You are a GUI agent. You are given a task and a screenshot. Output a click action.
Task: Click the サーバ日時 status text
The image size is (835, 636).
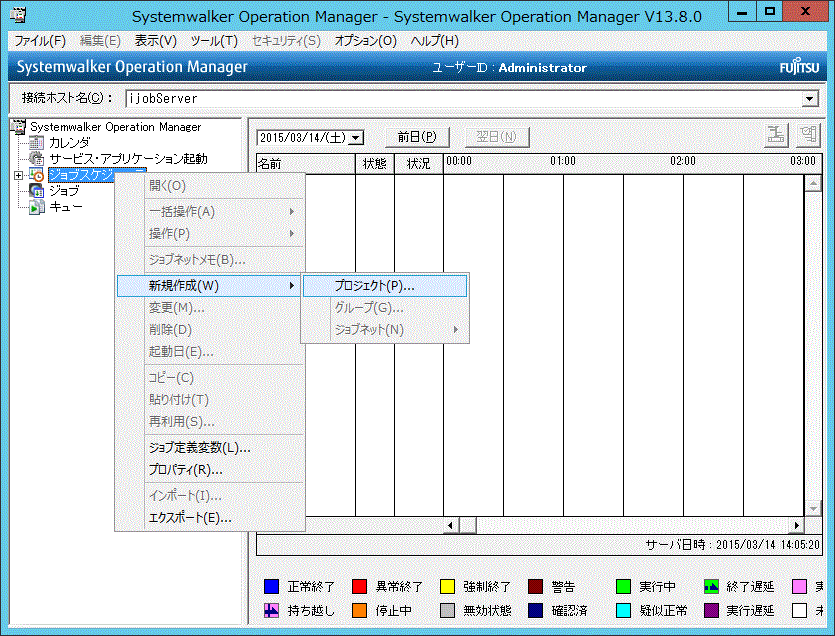coord(732,544)
